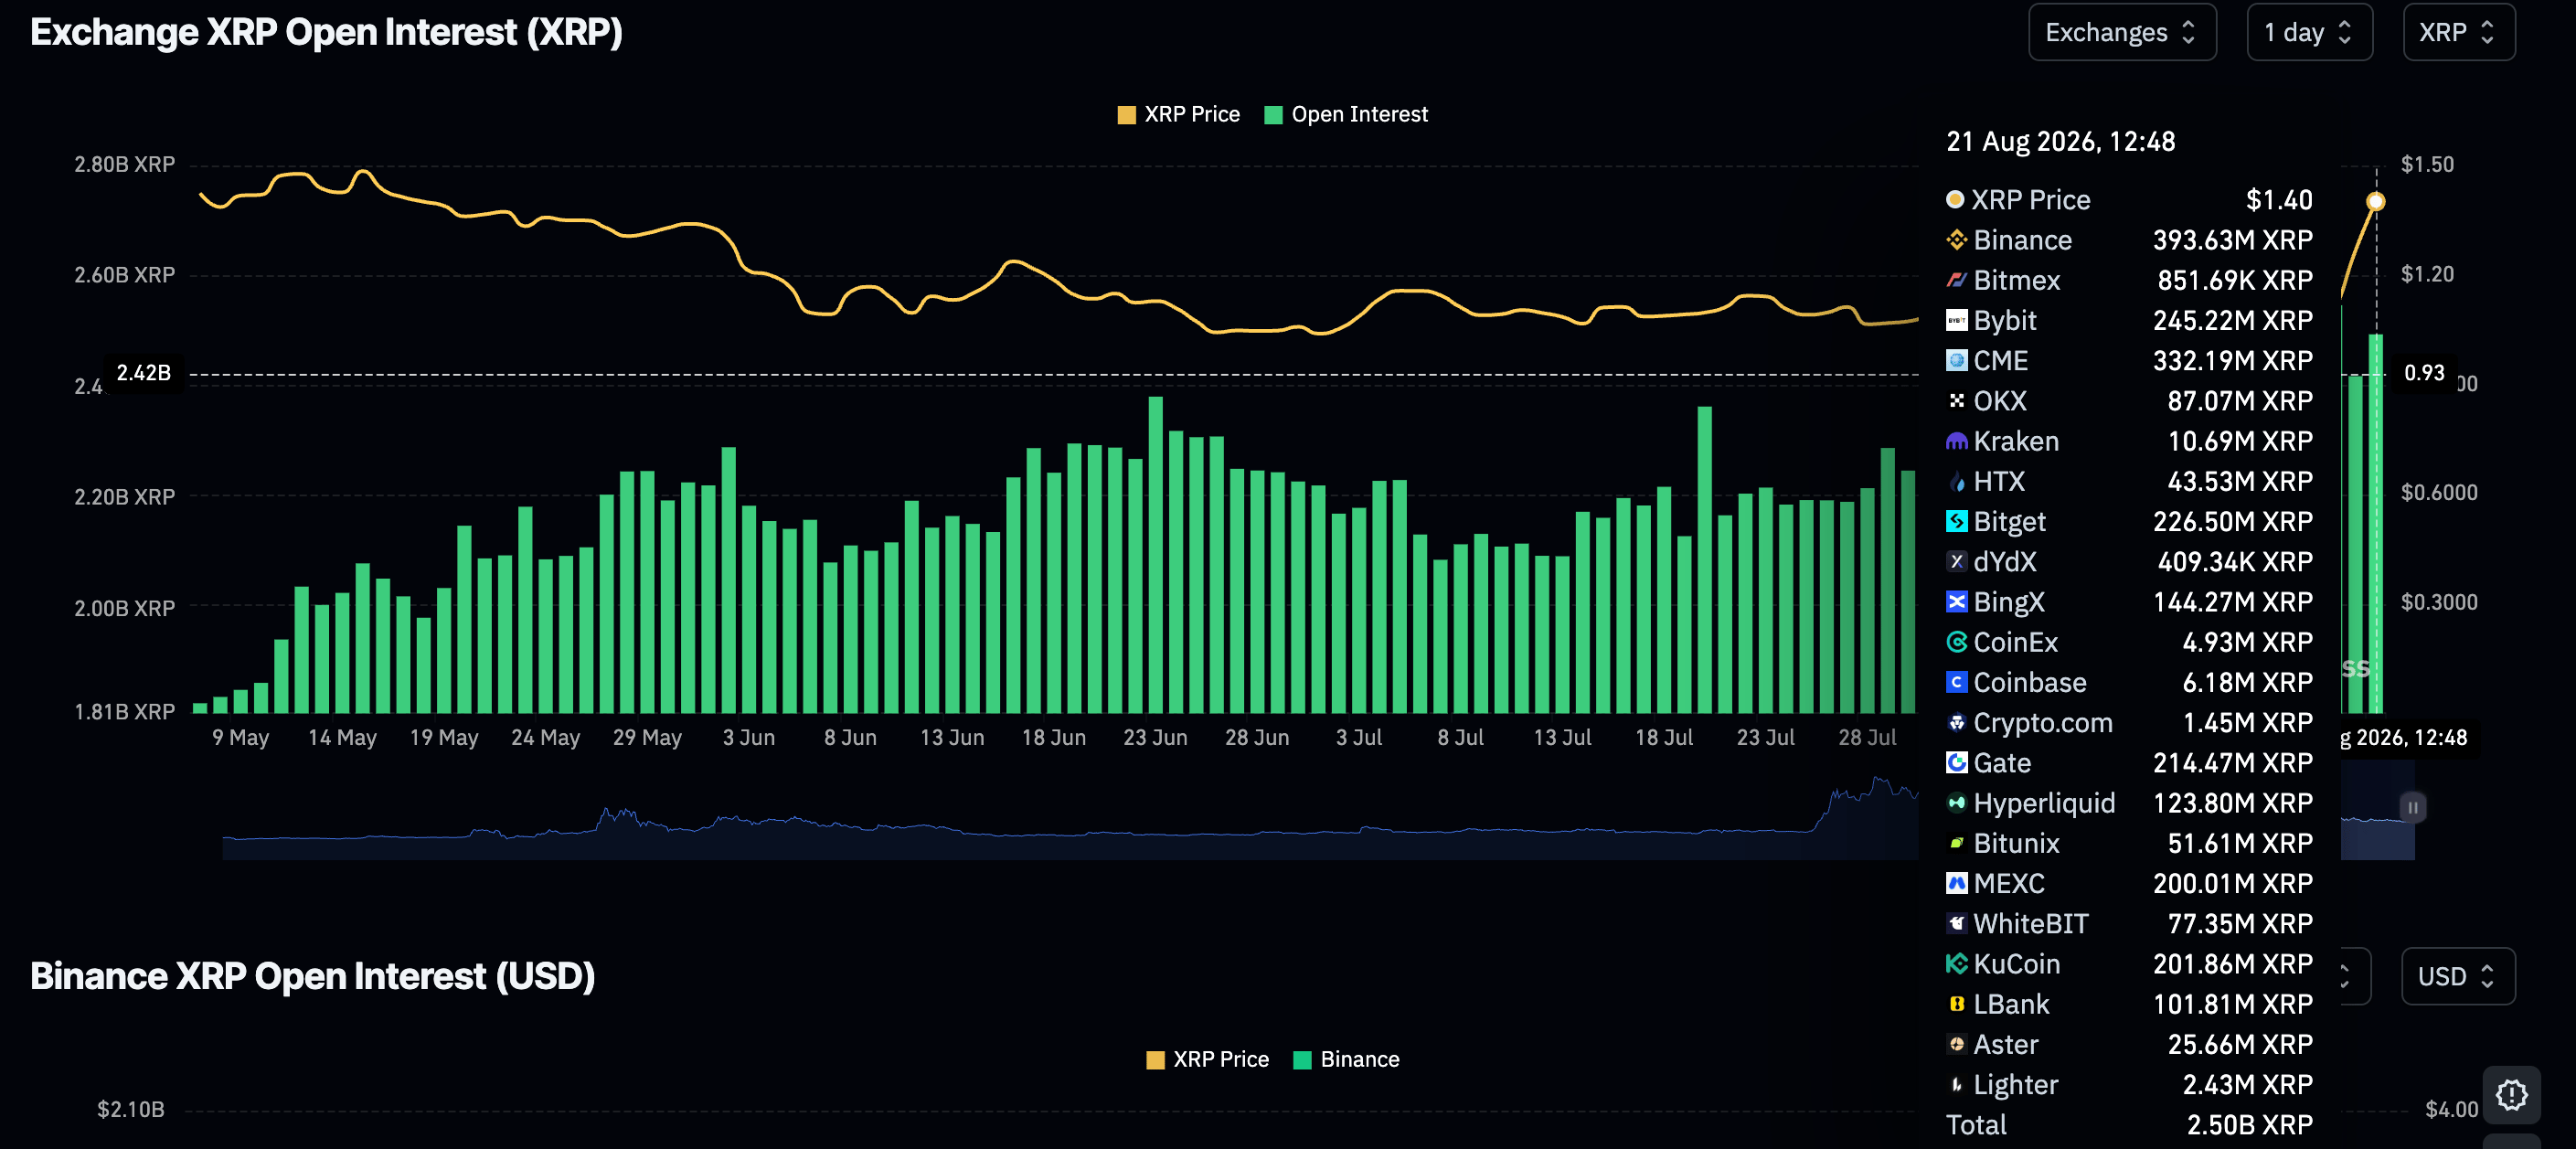Open the floating alert badge icon
The image size is (2576, 1149).
(2511, 1095)
